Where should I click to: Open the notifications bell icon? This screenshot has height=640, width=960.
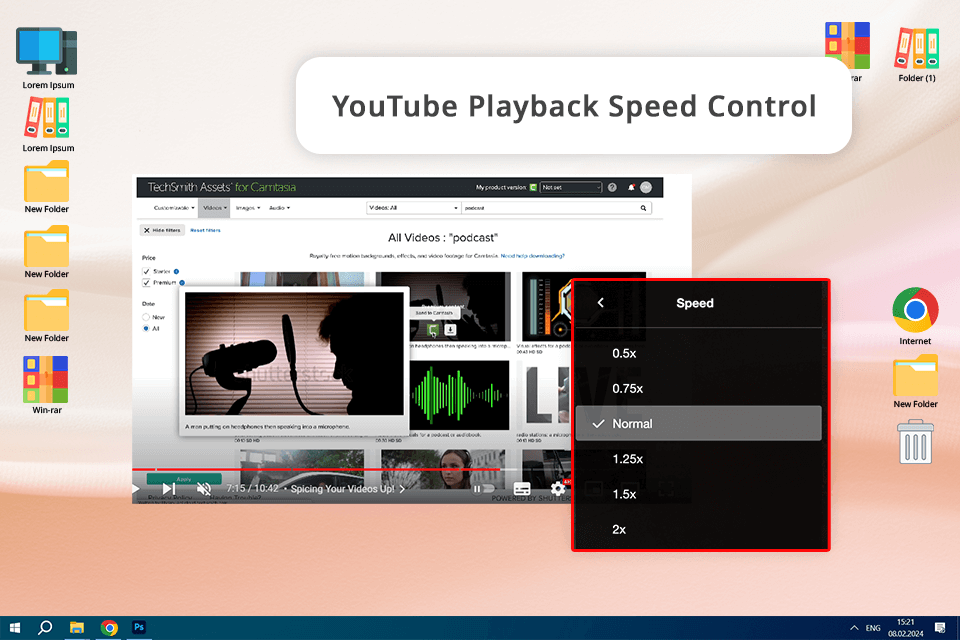coord(631,187)
